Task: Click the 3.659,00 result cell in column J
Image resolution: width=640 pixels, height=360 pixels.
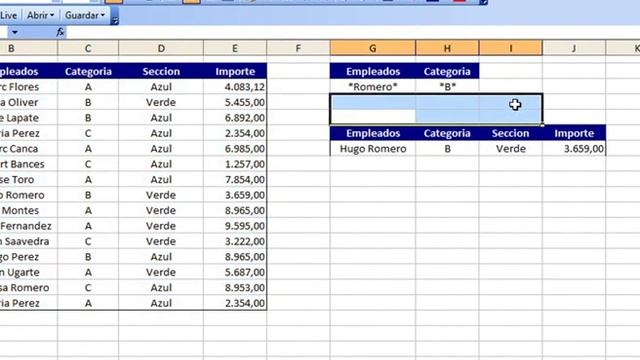Action: tap(574, 149)
